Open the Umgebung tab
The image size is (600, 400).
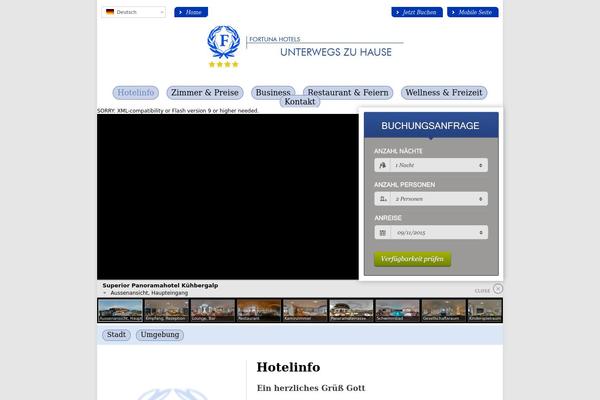click(160, 335)
